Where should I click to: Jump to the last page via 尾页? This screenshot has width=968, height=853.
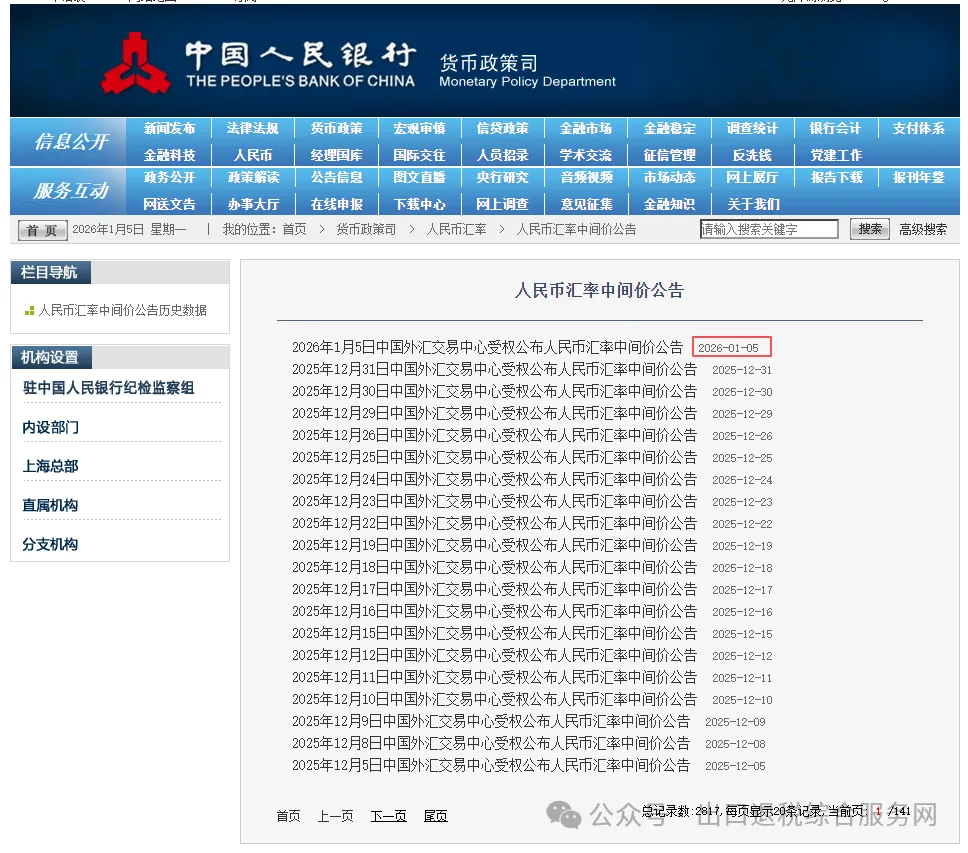(435, 815)
